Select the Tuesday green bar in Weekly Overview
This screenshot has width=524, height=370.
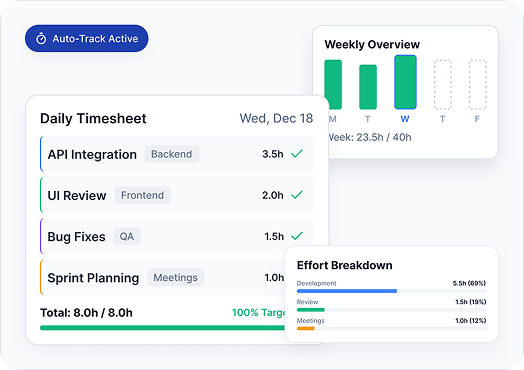tap(368, 87)
